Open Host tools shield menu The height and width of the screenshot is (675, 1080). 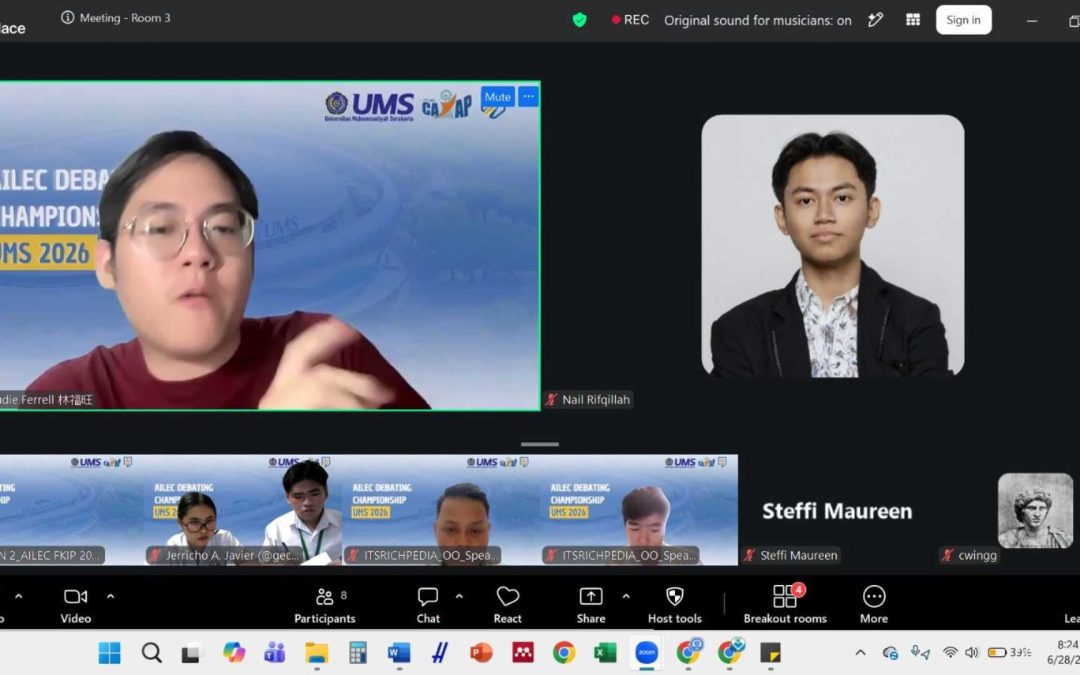coord(675,605)
